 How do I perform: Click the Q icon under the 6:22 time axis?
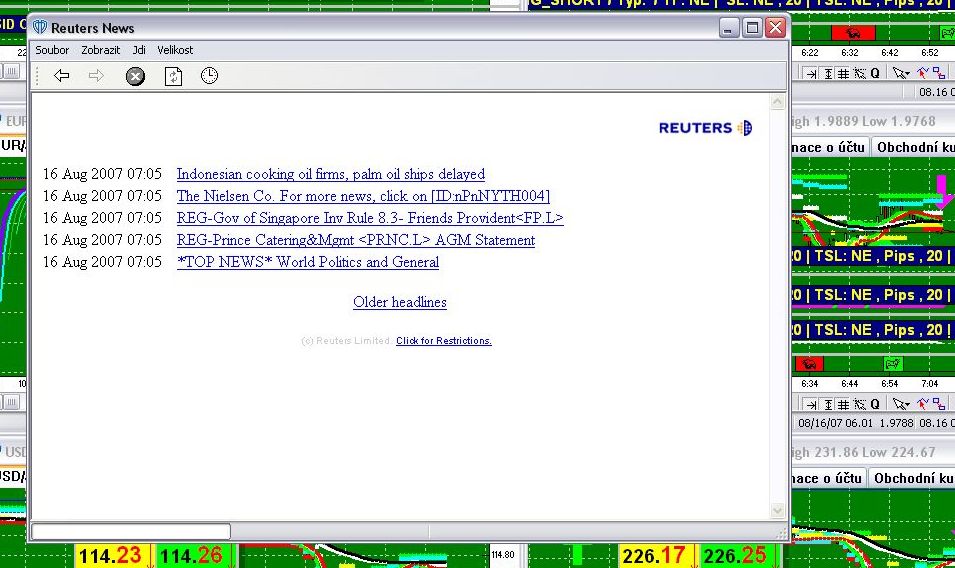(x=875, y=74)
